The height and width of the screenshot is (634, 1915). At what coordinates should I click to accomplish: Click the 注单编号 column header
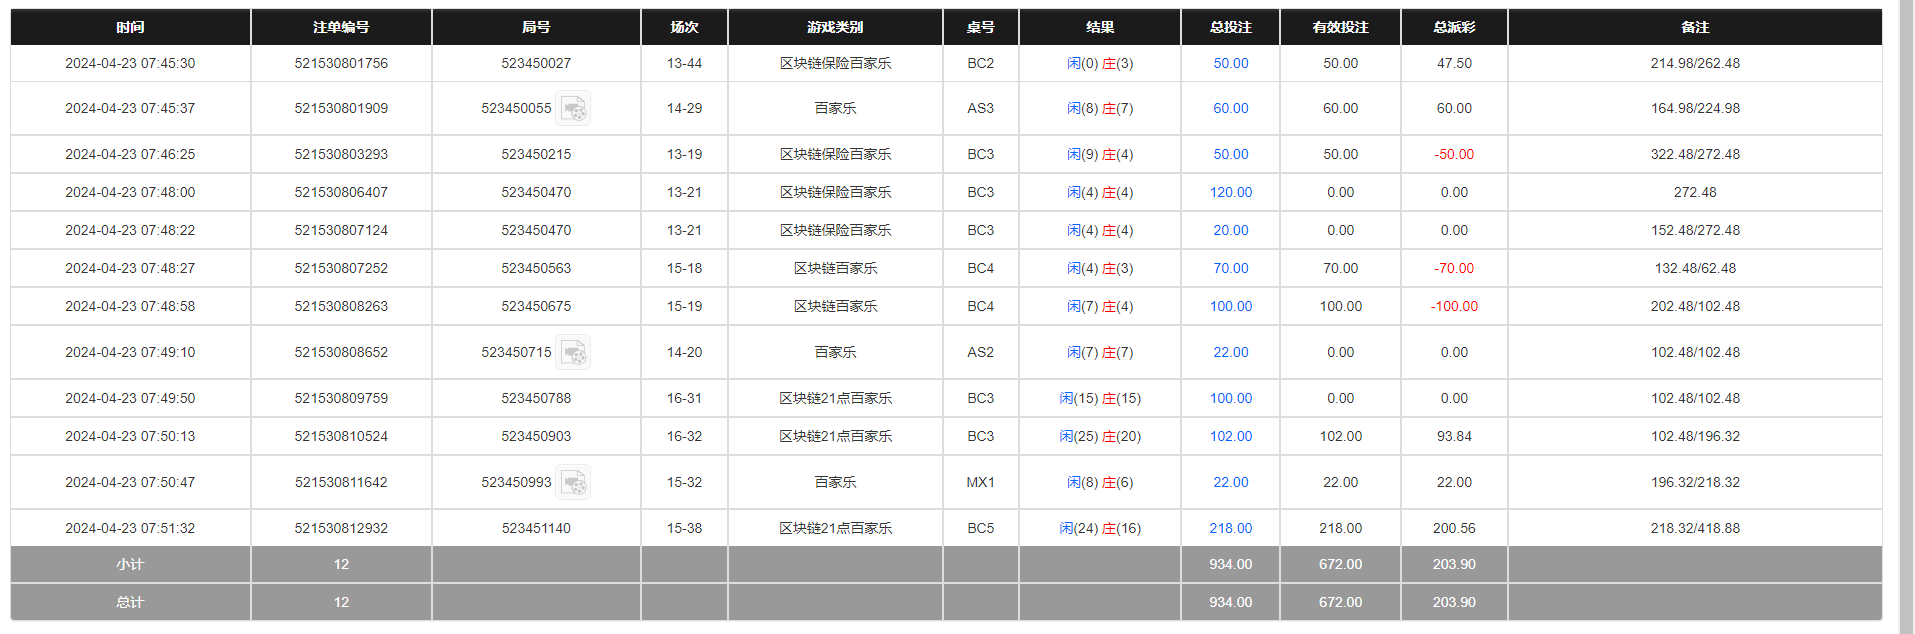341,27
